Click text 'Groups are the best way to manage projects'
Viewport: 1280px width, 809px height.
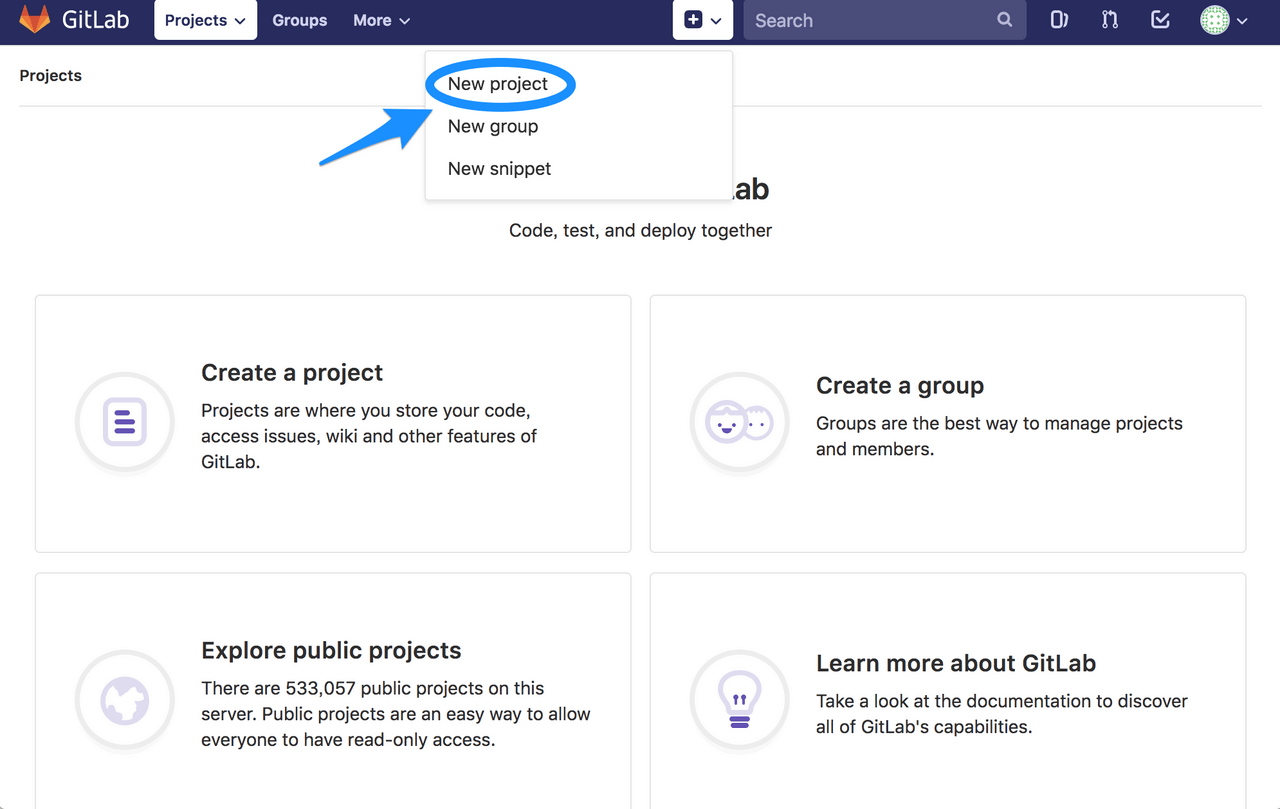click(999, 424)
